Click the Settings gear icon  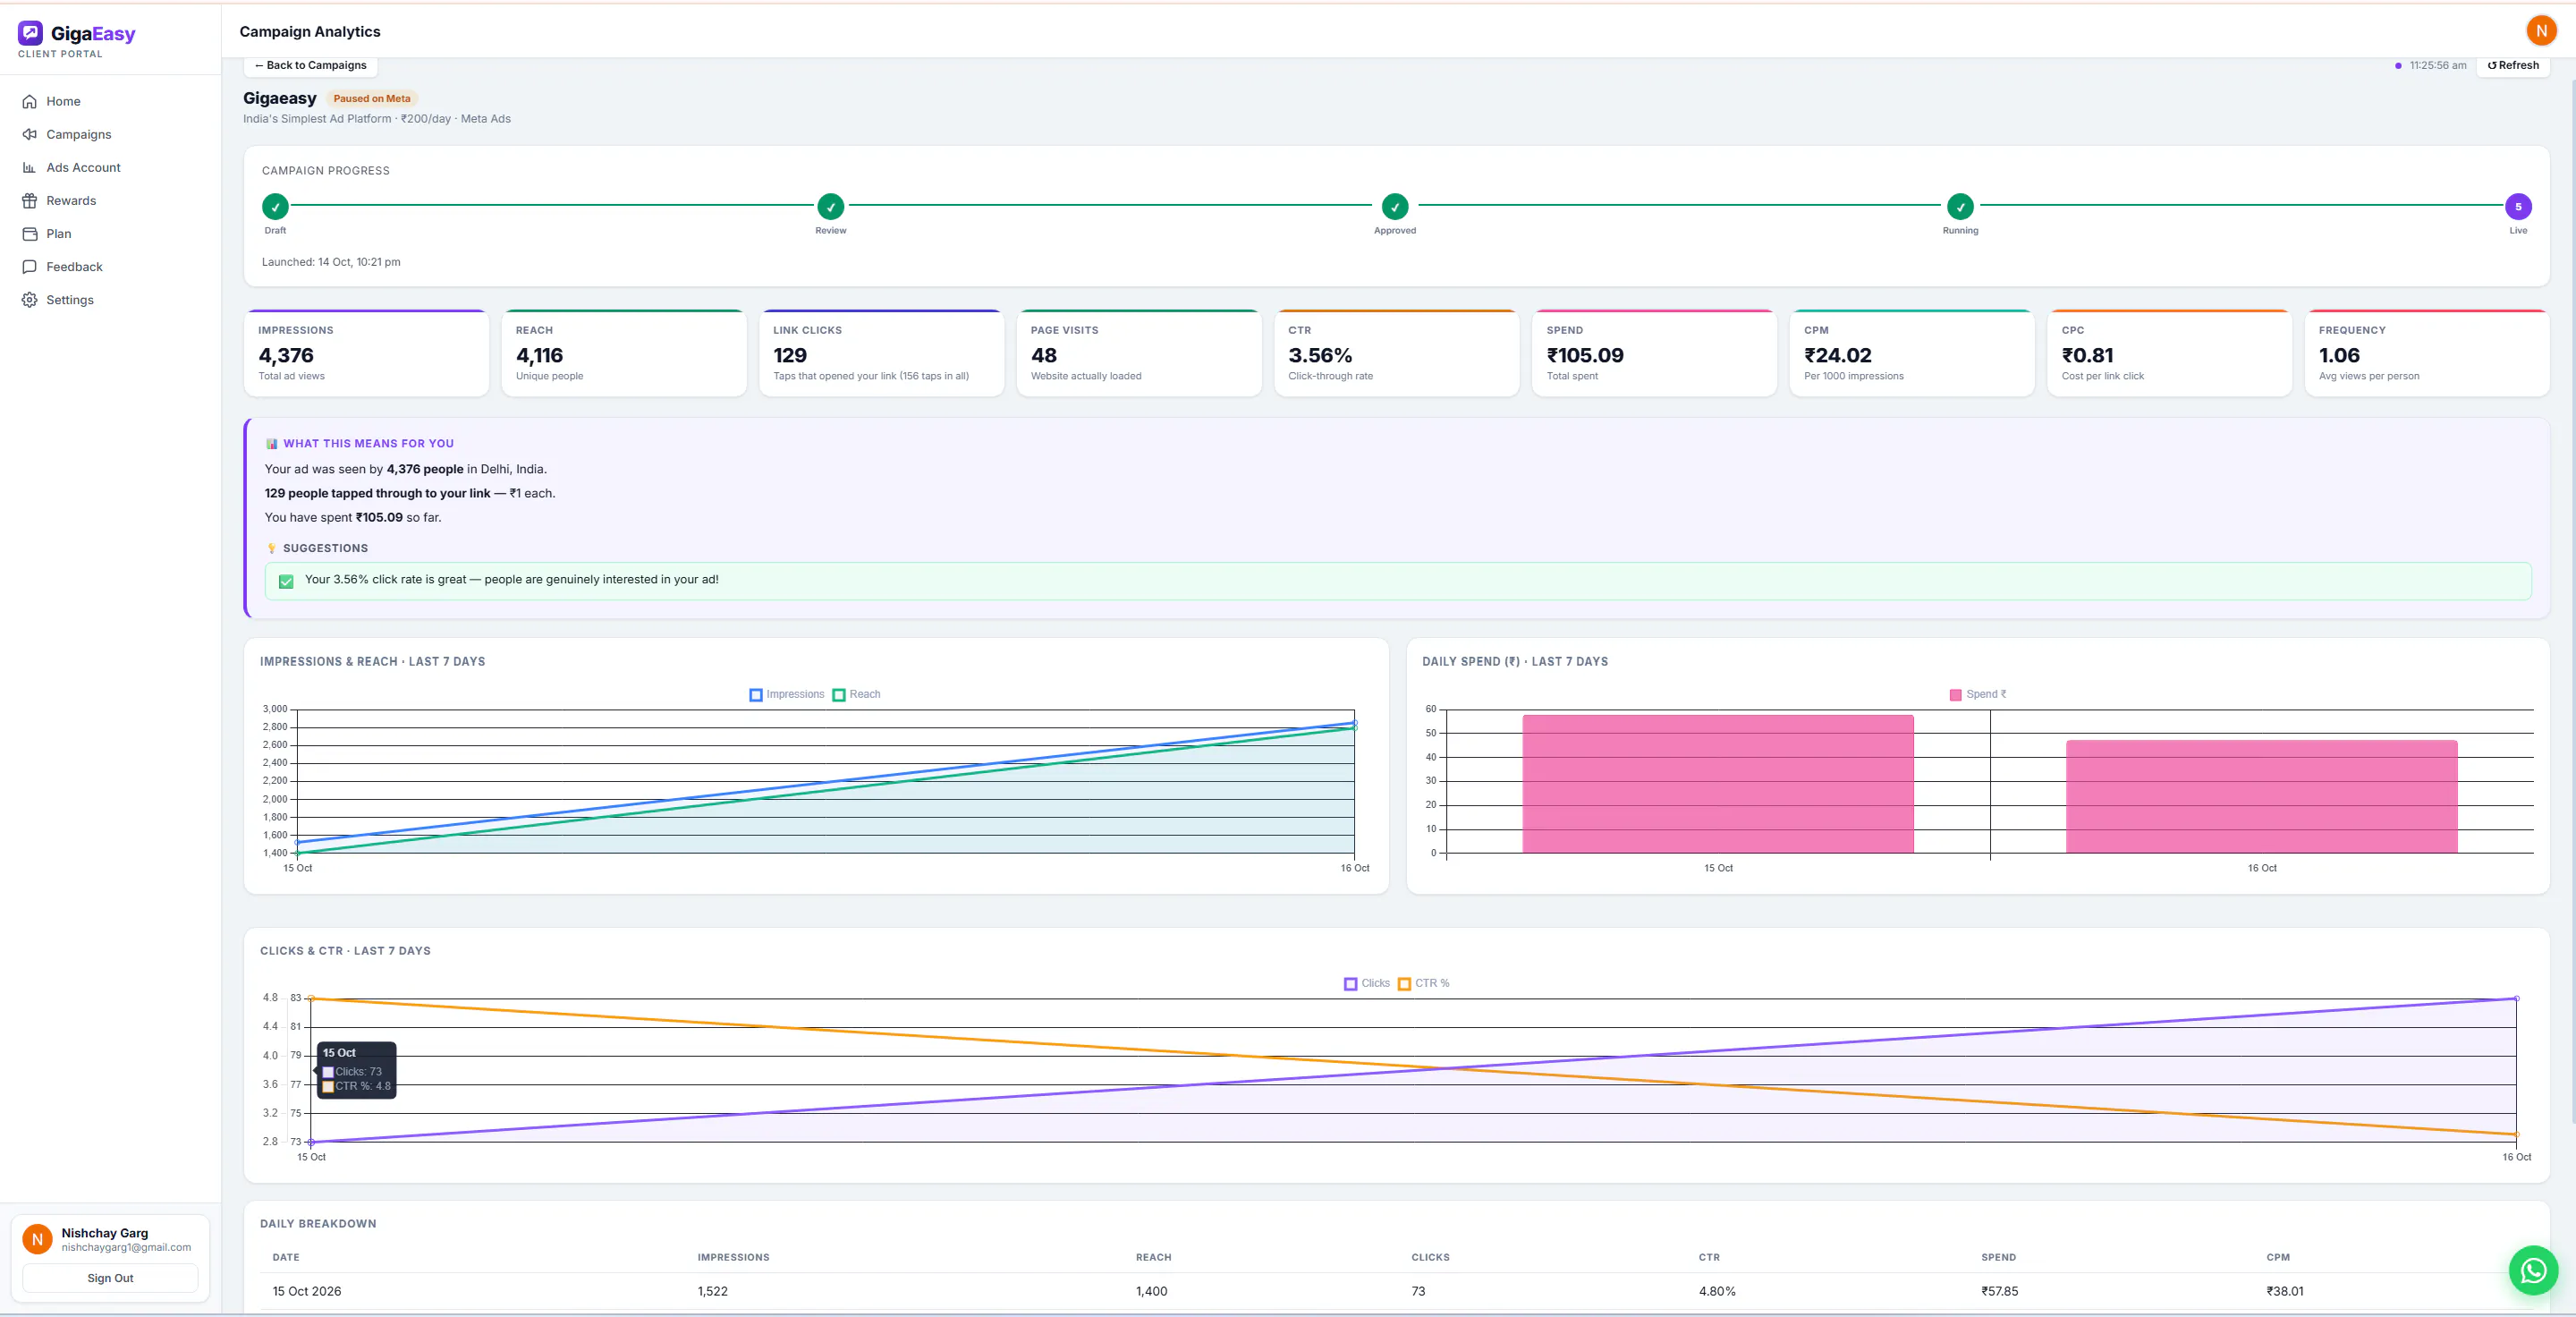coord(30,299)
